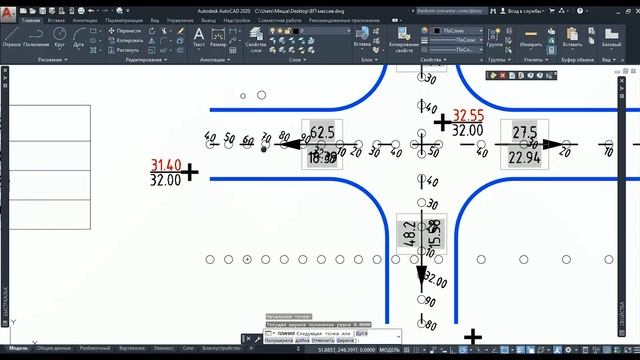The width and height of the screenshot is (640, 360).
Task: Click the Erase tool icon
Action: [x=180, y=31]
